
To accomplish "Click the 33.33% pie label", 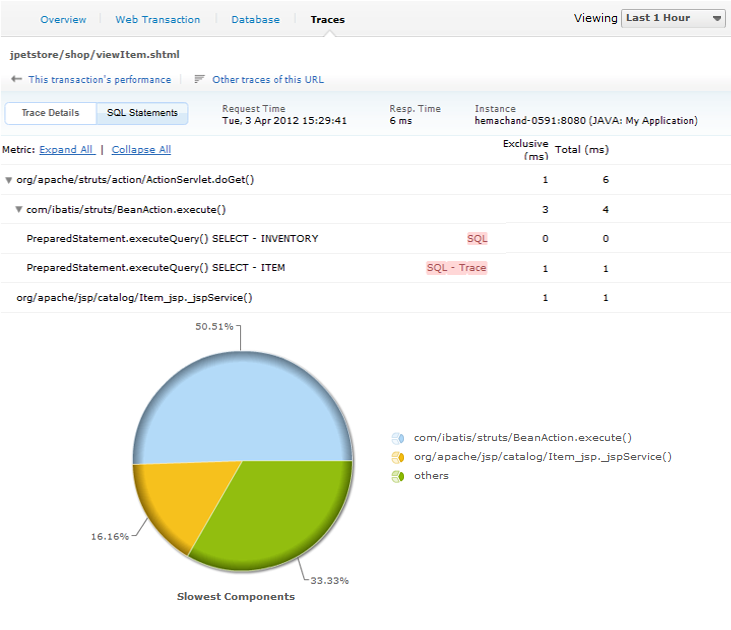I will 330,581.
